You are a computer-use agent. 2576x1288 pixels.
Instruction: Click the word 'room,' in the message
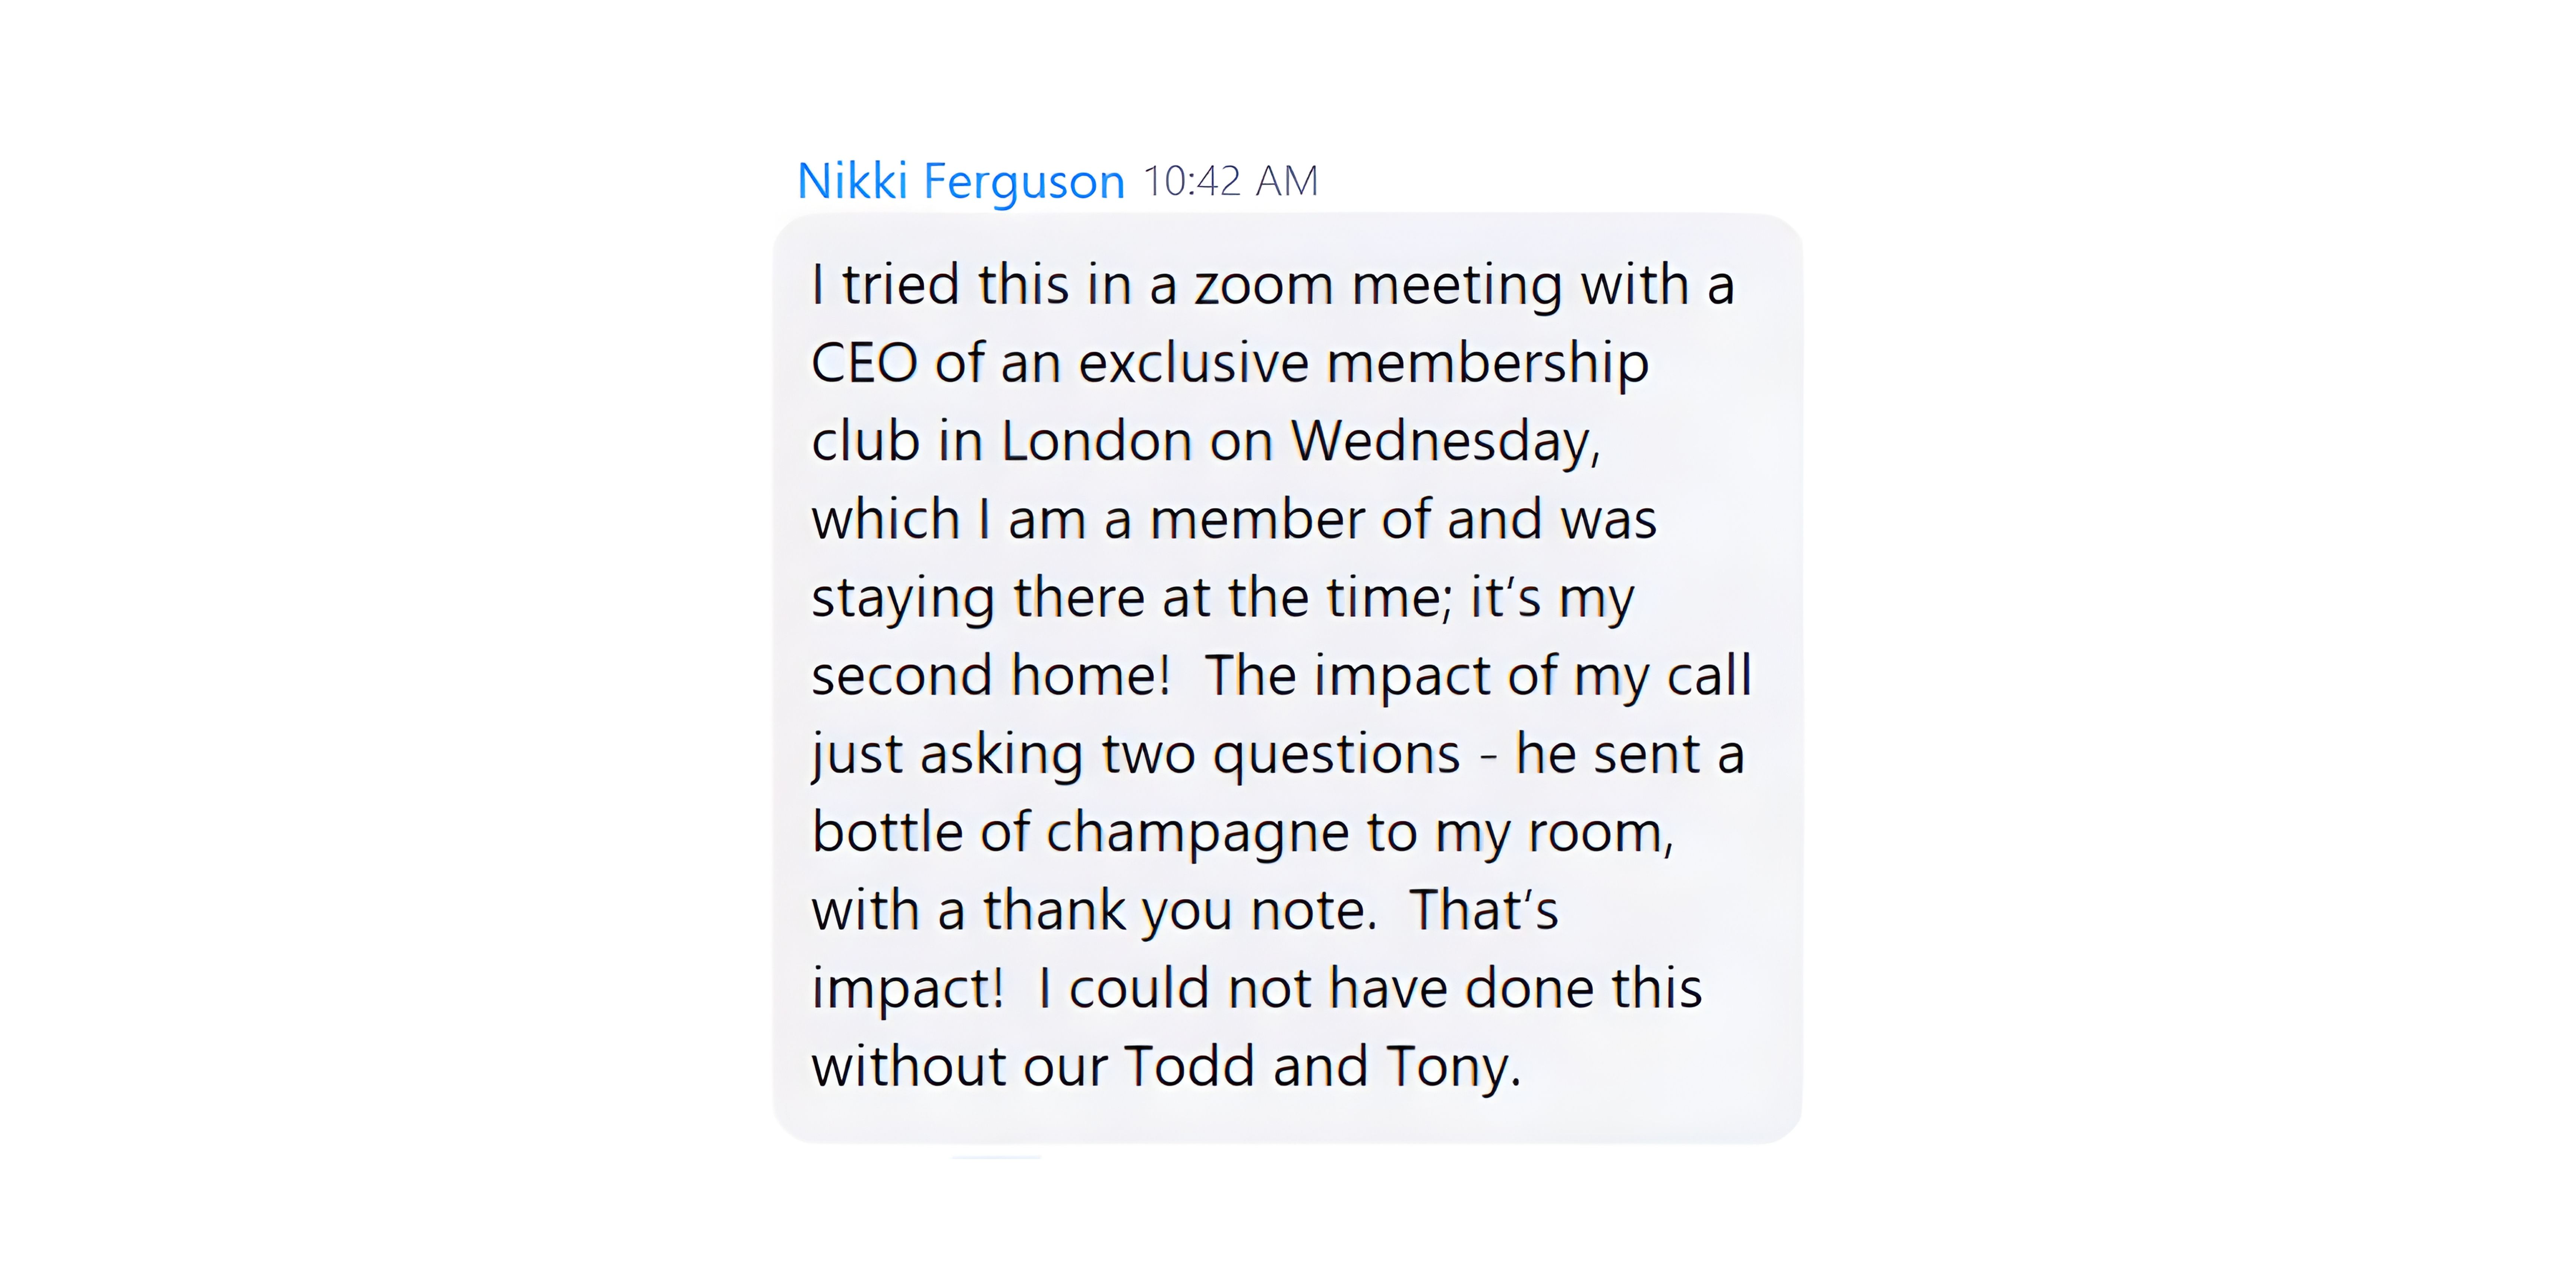pyautogui.click(x=1600, y=832)
